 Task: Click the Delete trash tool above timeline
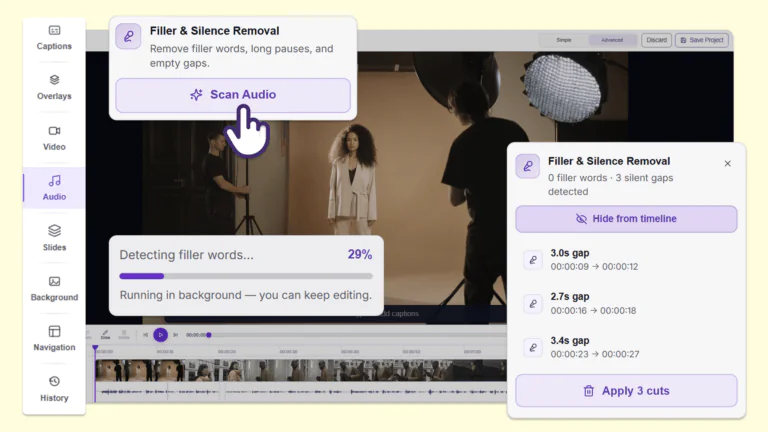click(124, 335)
